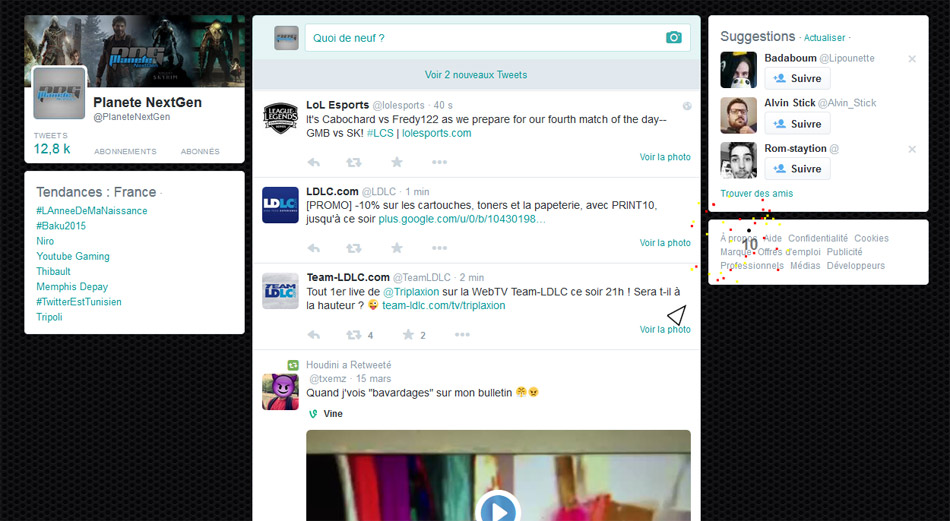Click the camera icon in tweet box
950x521 pixels.
point(674,38)
